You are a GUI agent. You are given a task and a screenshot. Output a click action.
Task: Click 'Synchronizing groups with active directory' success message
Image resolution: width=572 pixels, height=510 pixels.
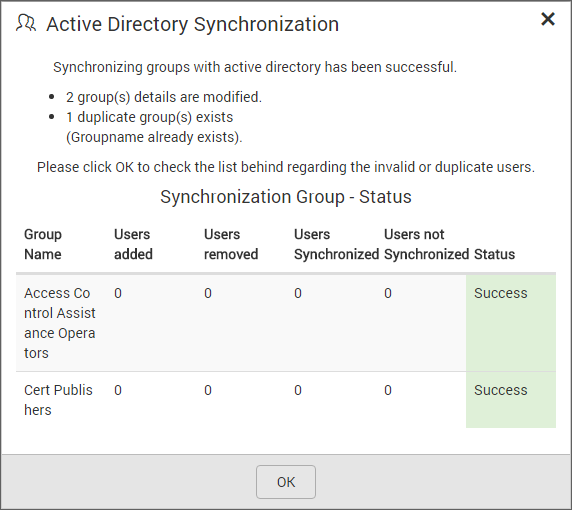click(255, 67)
